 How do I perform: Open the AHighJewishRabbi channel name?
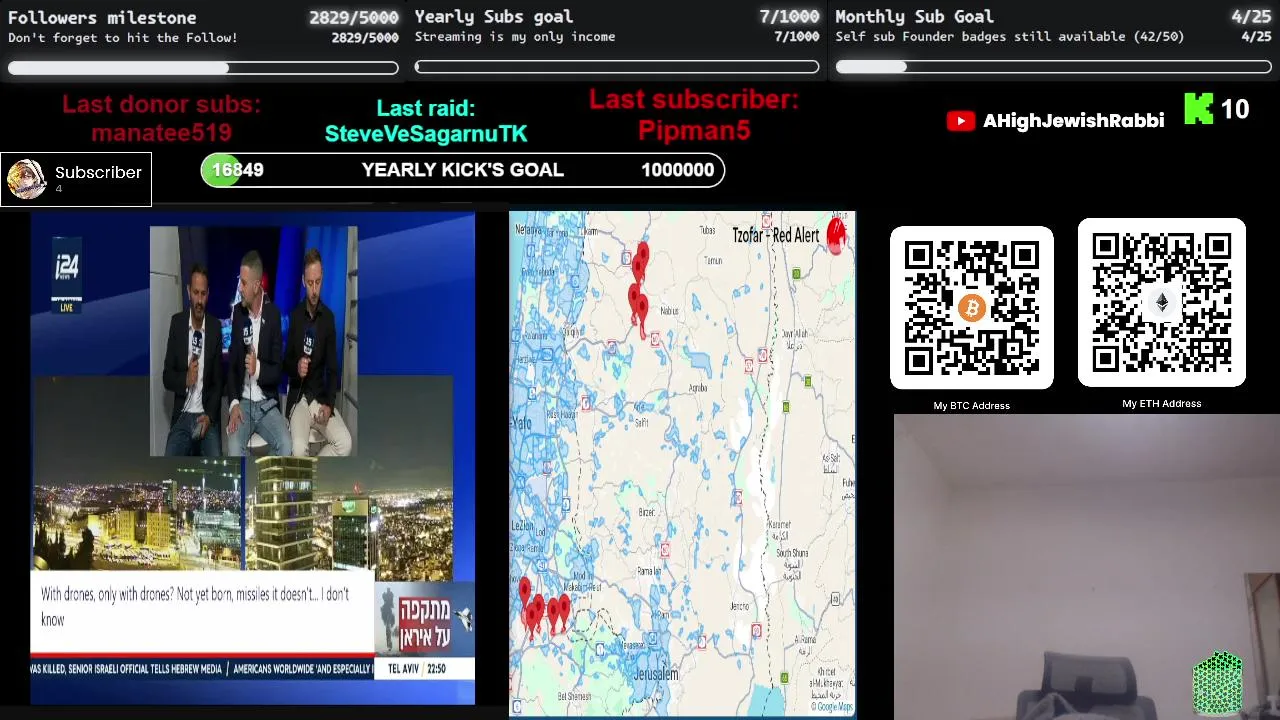1073,121
